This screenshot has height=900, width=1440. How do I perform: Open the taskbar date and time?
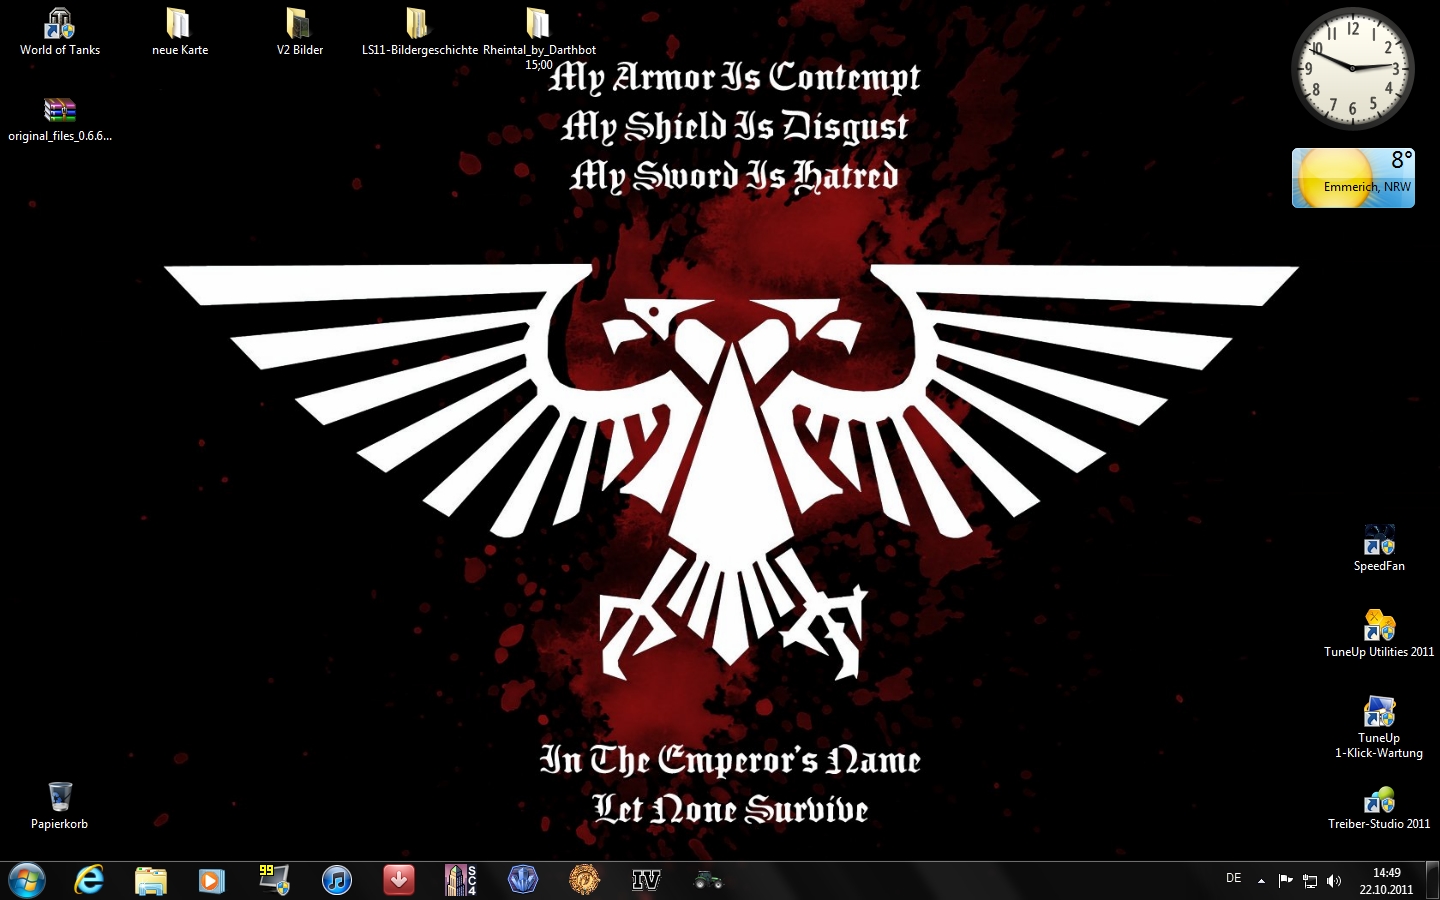pos(1386,881)
